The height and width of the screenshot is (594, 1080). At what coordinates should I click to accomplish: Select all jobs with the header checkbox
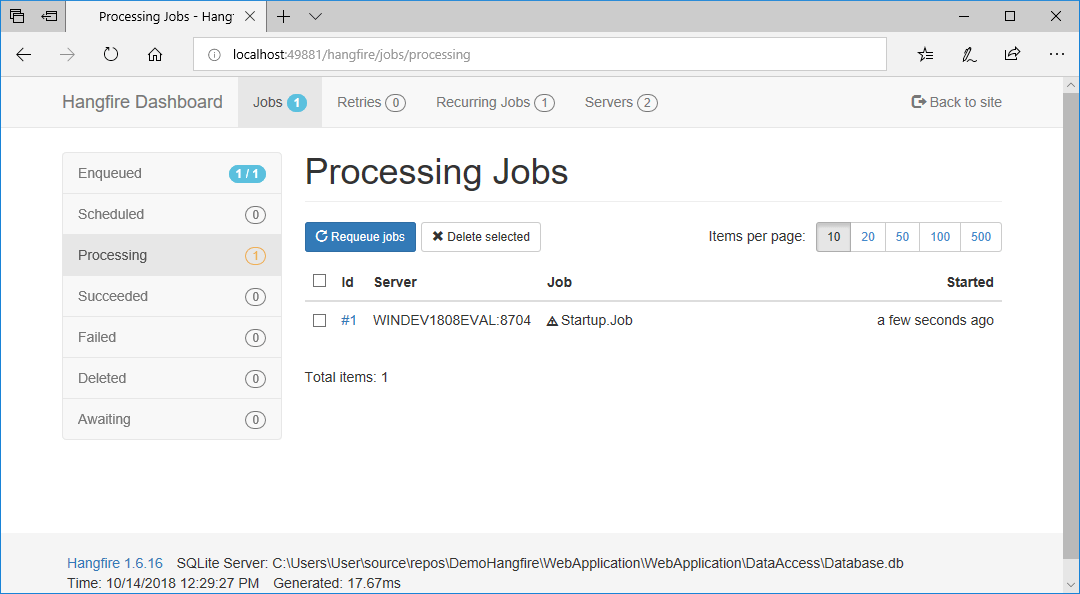coord(320,280)
